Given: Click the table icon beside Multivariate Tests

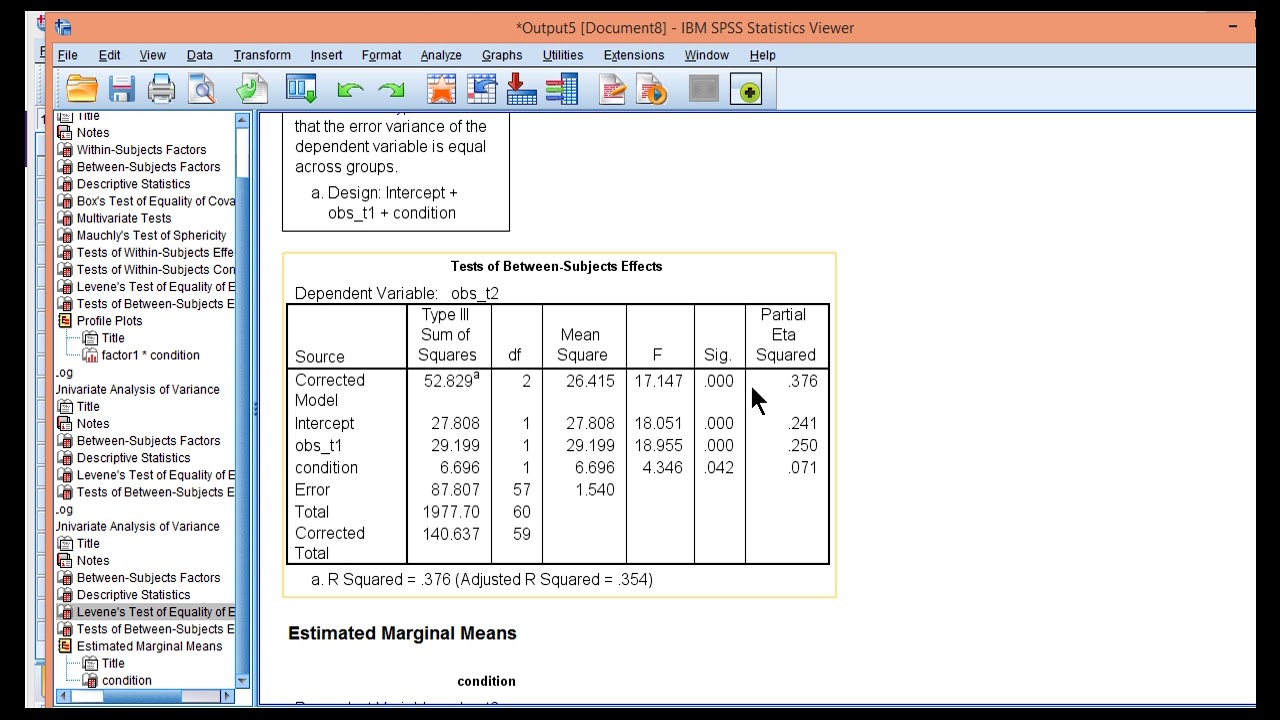Looking at the screenshot, I should click(x=65, y=218).
